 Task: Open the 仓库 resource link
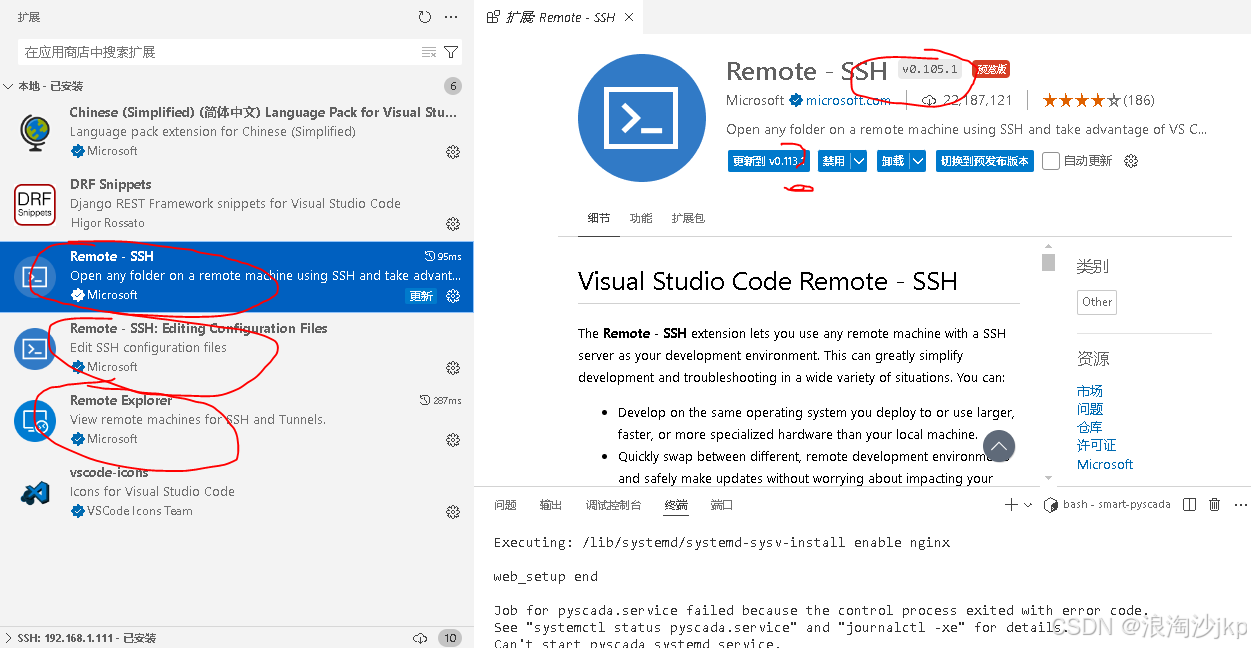click(x=1090, y=427)
